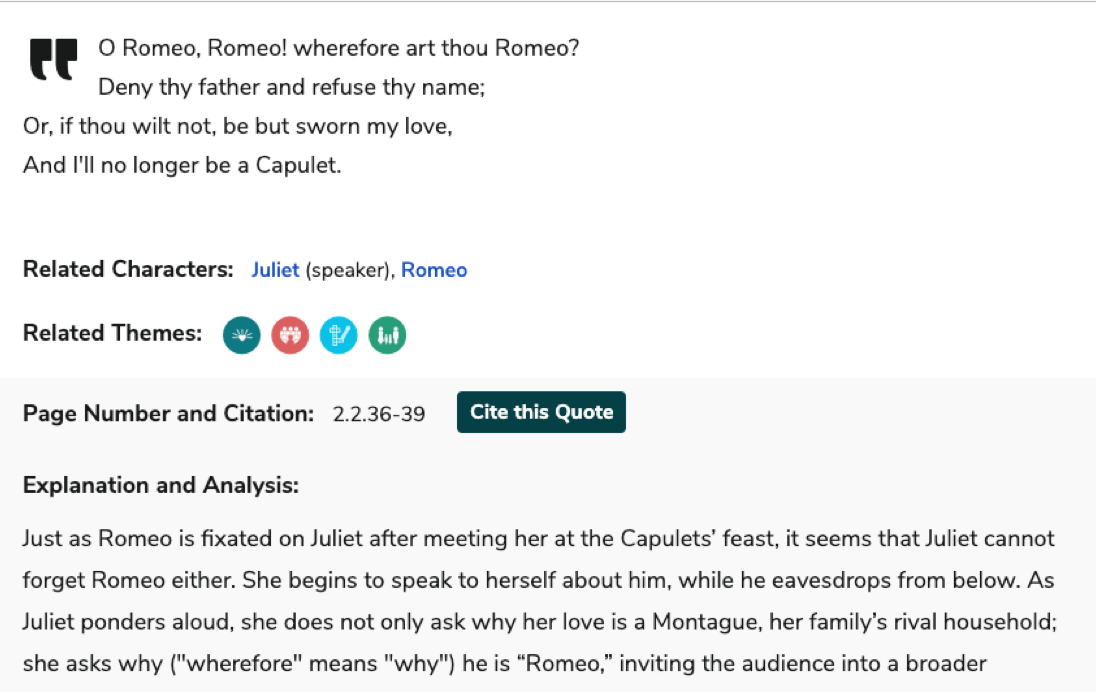Image resolution: width=1096 pixels, height=692 pixels.
Task: Click the analysis sentence starting "Just as Romeo is fixated"
Action: point(538,540)
